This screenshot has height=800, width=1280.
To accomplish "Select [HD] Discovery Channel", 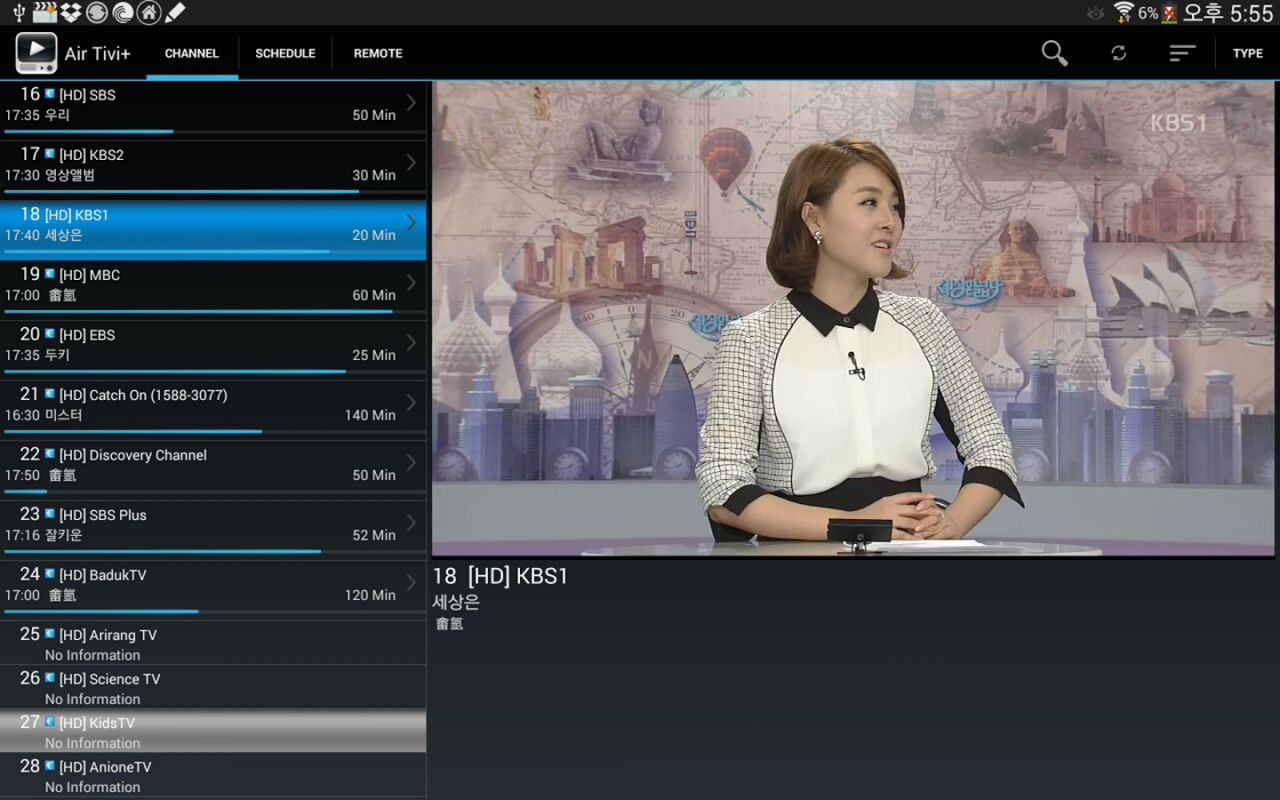I will 213,468.
